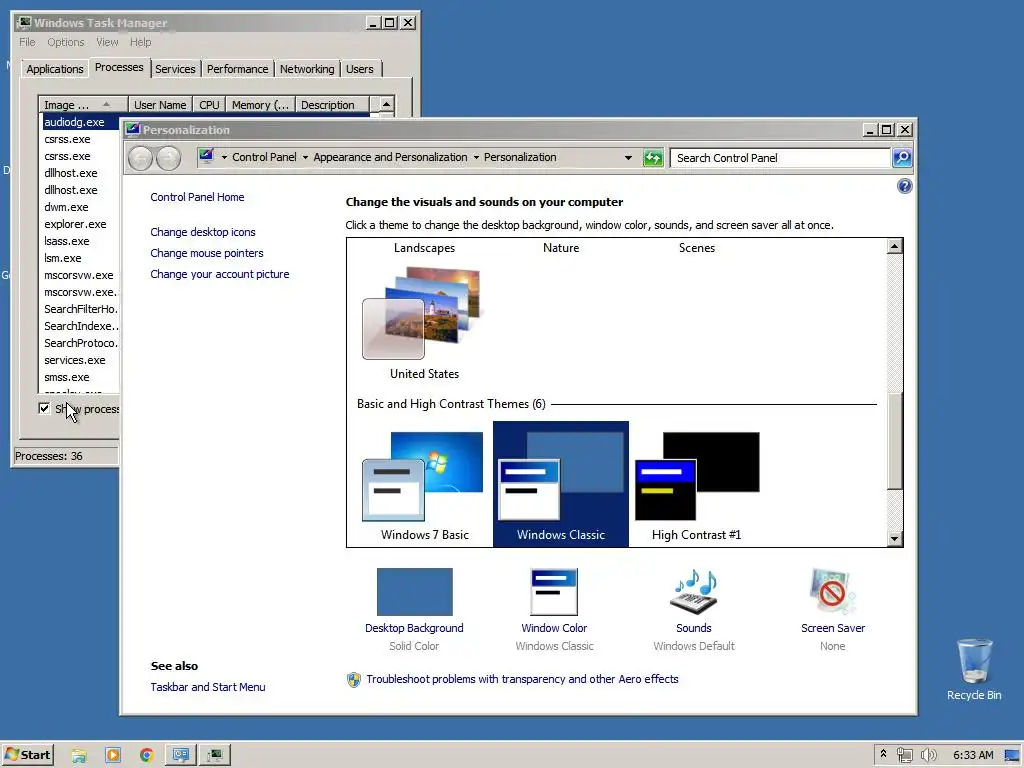Click the back arrow button in Personalization

pyautogui.click(x=140, y=158)
